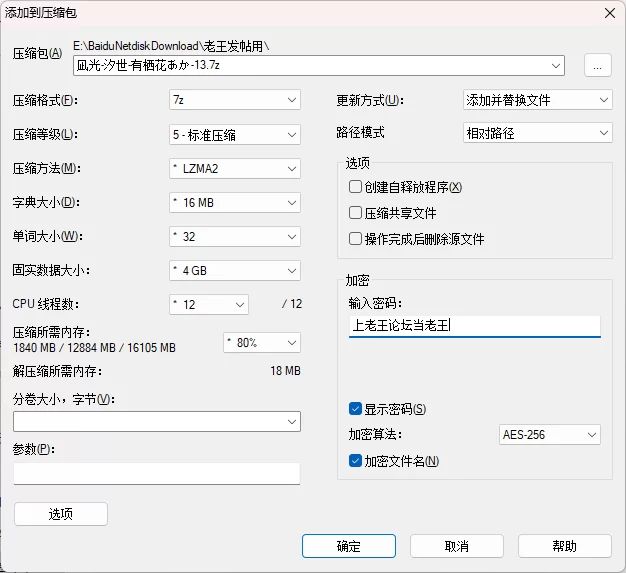Disable the 加密文件名 checkbox
The image size is (626, 573).
click(355, 461)
